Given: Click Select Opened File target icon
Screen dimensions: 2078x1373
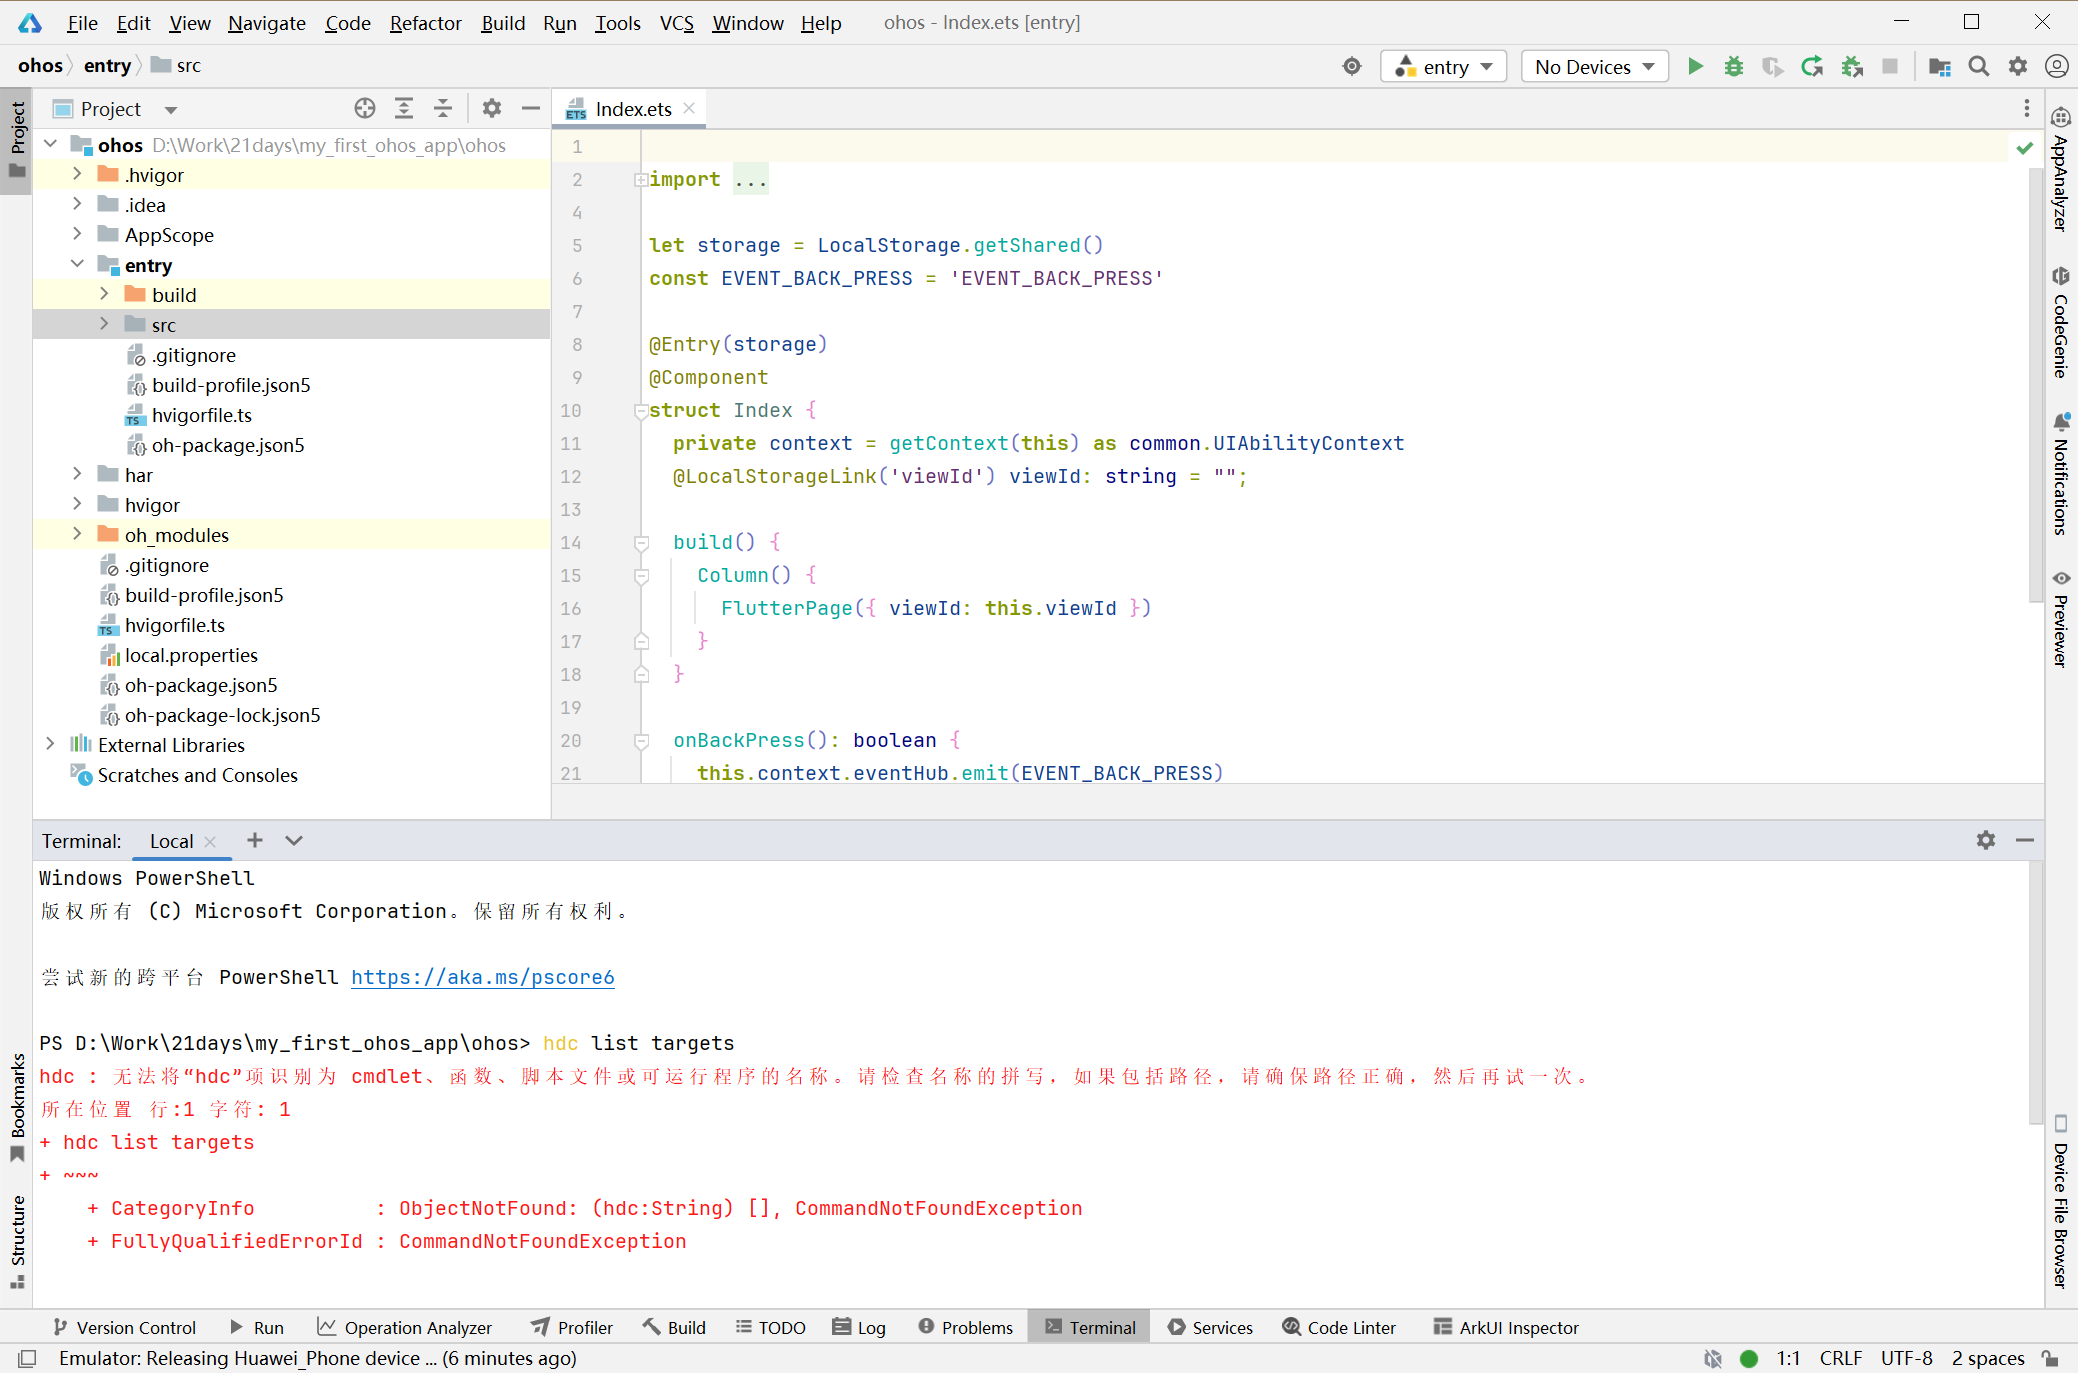Looking at the screenshot, I should click(365, 109).
